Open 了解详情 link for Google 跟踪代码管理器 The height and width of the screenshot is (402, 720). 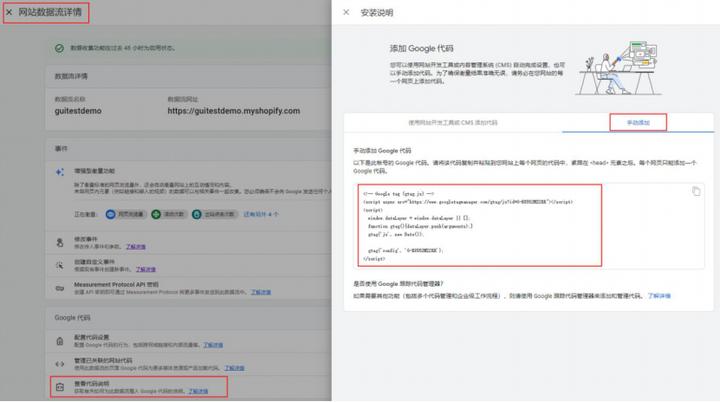[659, 296]
